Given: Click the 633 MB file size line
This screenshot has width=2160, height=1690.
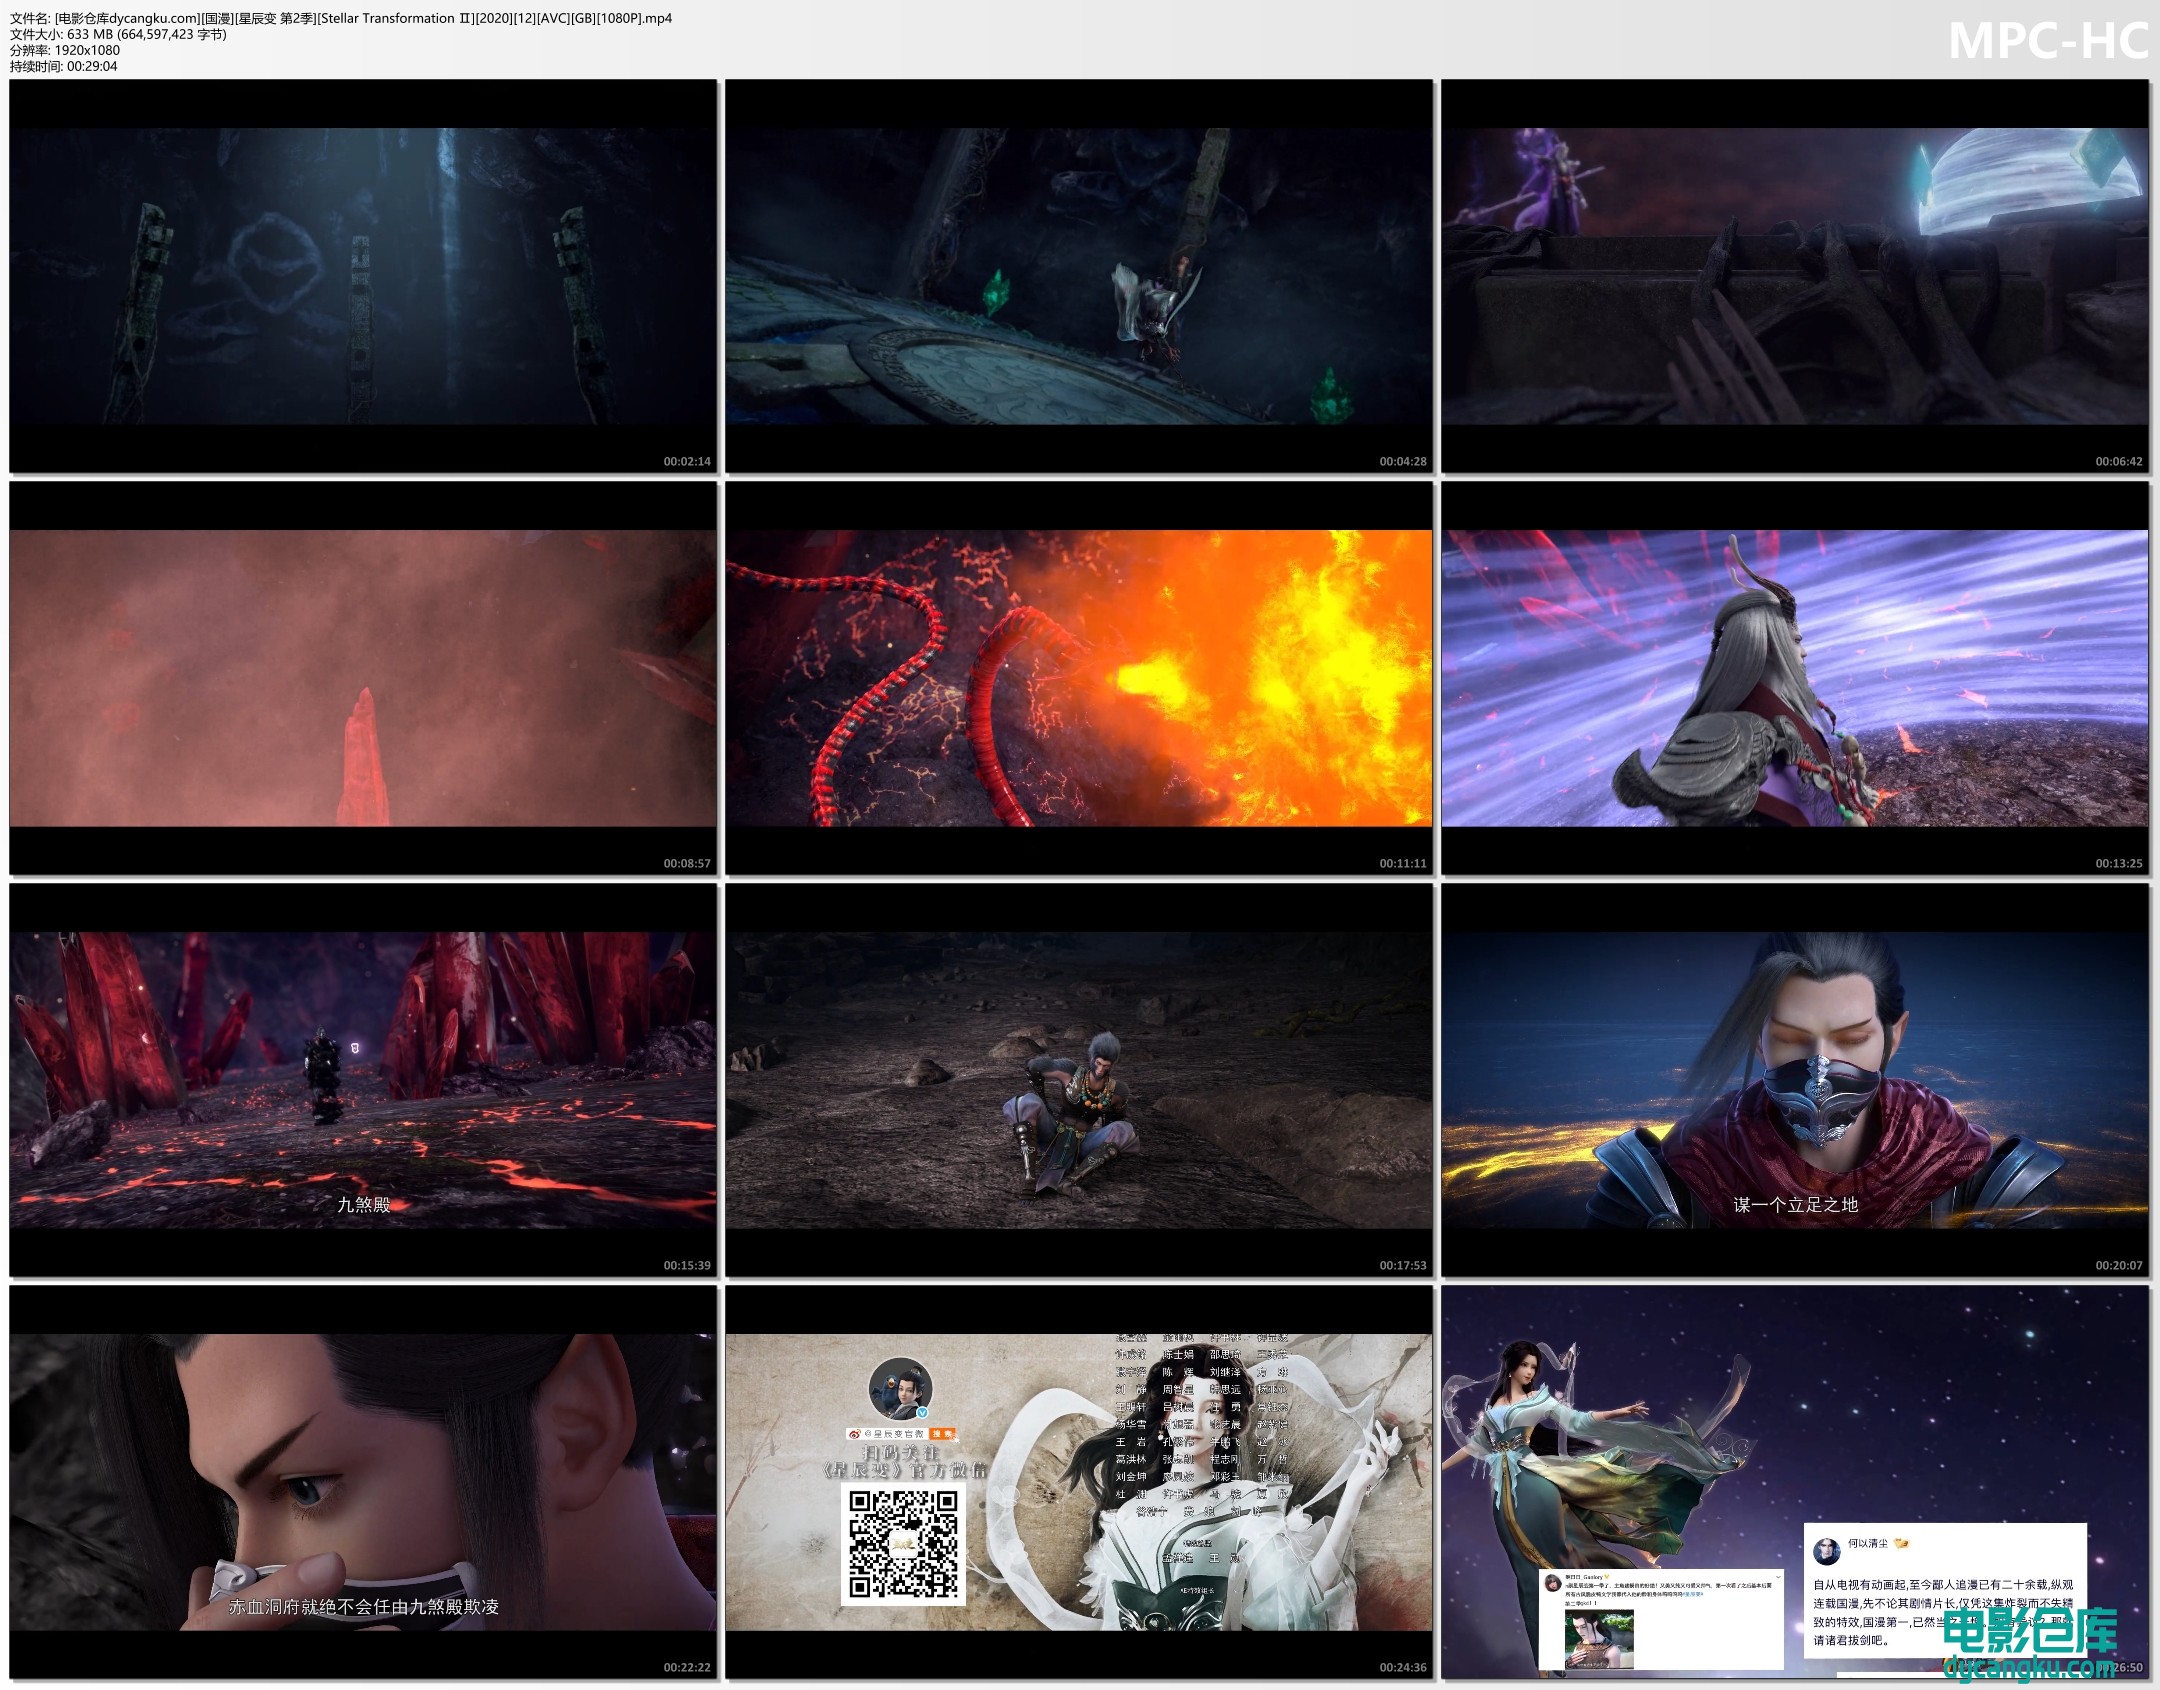Looking at the screenshot, I should coord(118,34).
